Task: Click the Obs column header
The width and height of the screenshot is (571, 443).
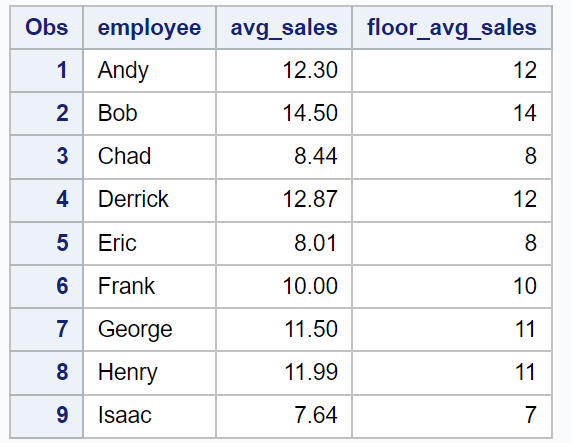Action: (x=47, y=27)
